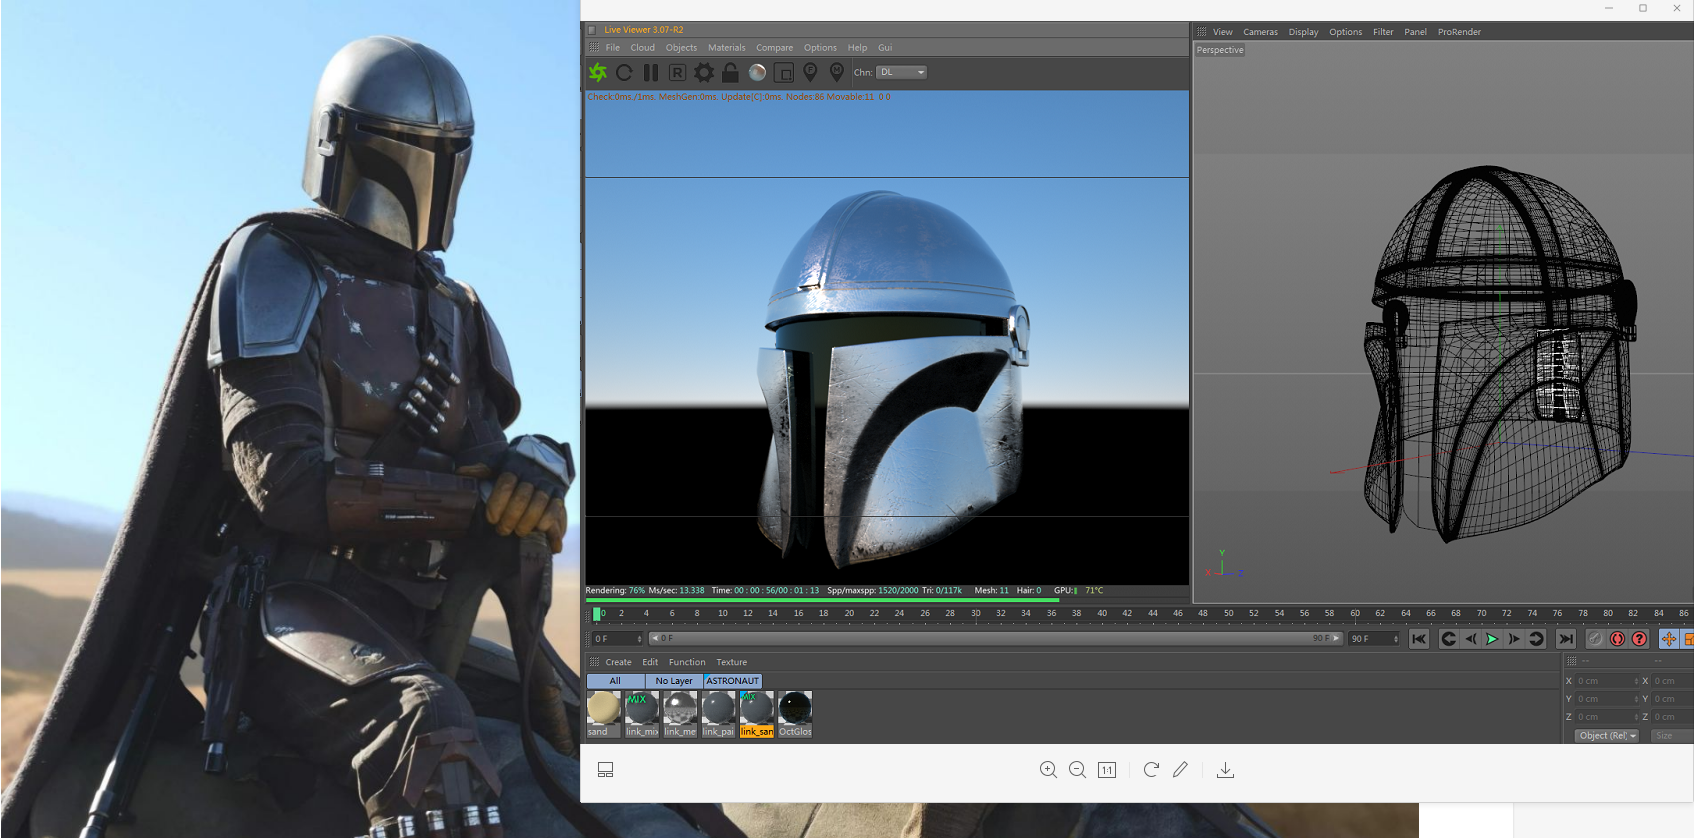1694x838 pixels.
Task: Go to the end frame button
Action: pyautogui.click(x=1566, y=639)
